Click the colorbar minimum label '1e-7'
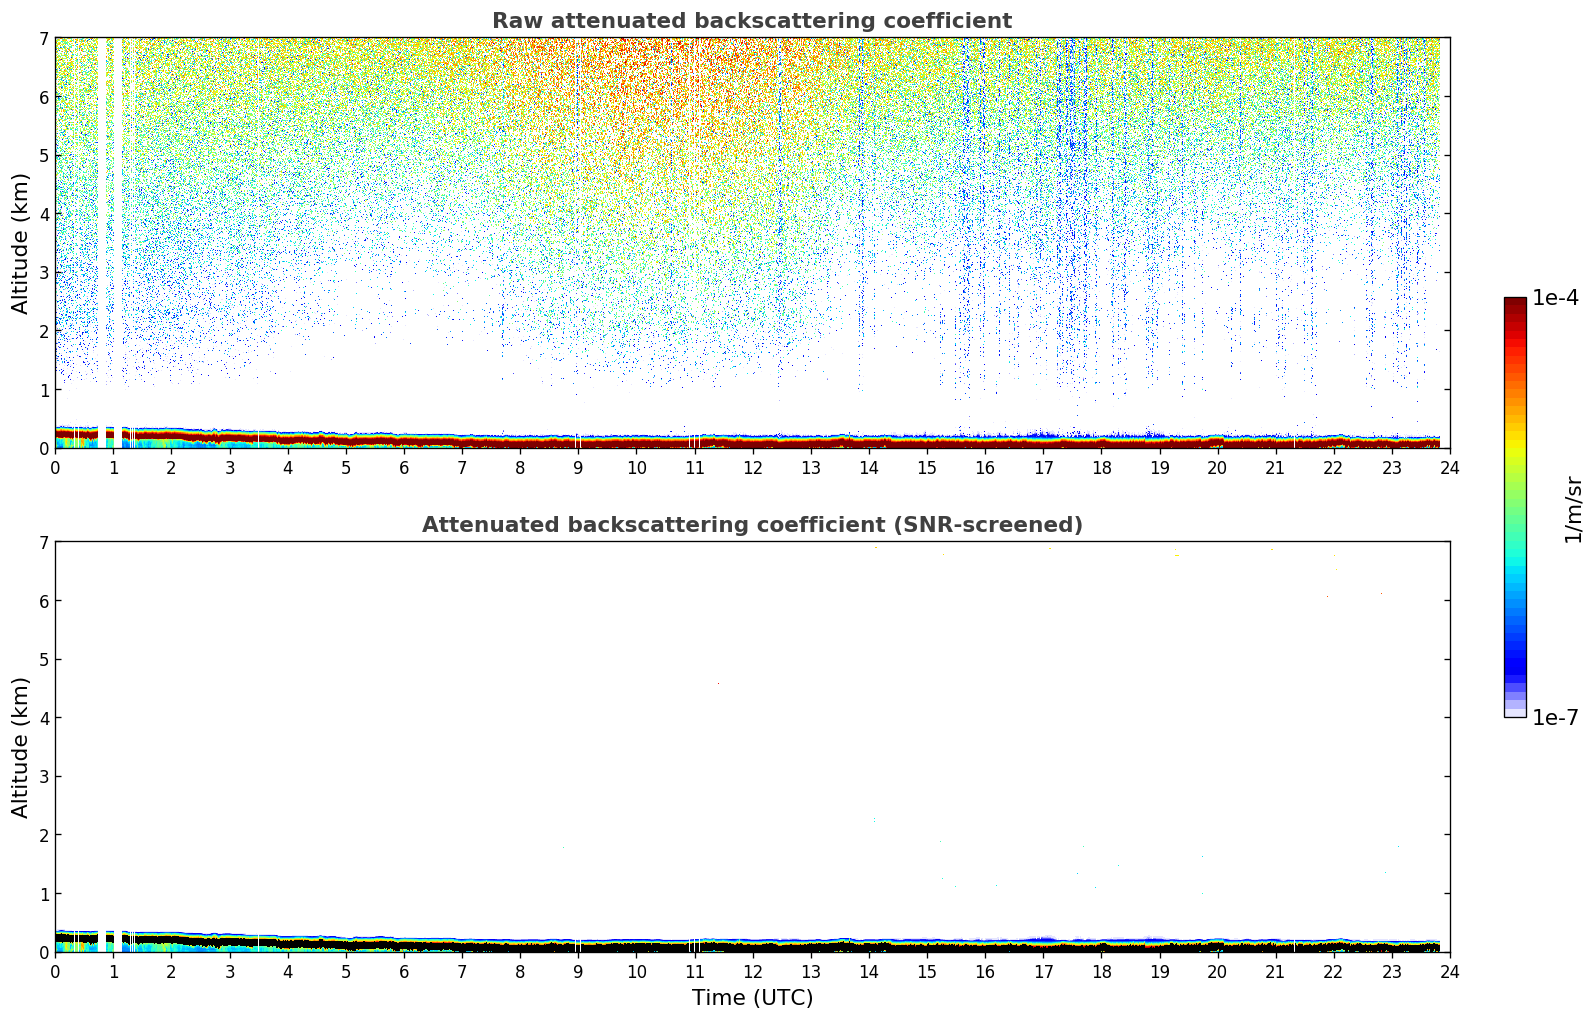Screen dimensions: 1595x1020 (1556, 717)
